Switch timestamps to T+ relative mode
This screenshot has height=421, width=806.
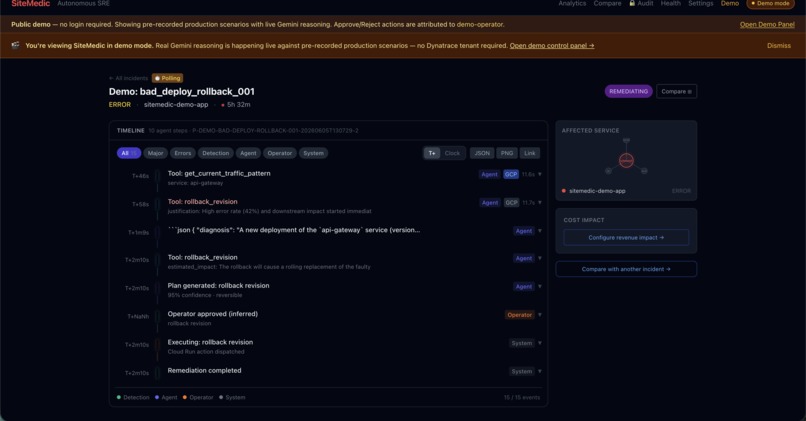pyautogui.click(x=432, y=153)
